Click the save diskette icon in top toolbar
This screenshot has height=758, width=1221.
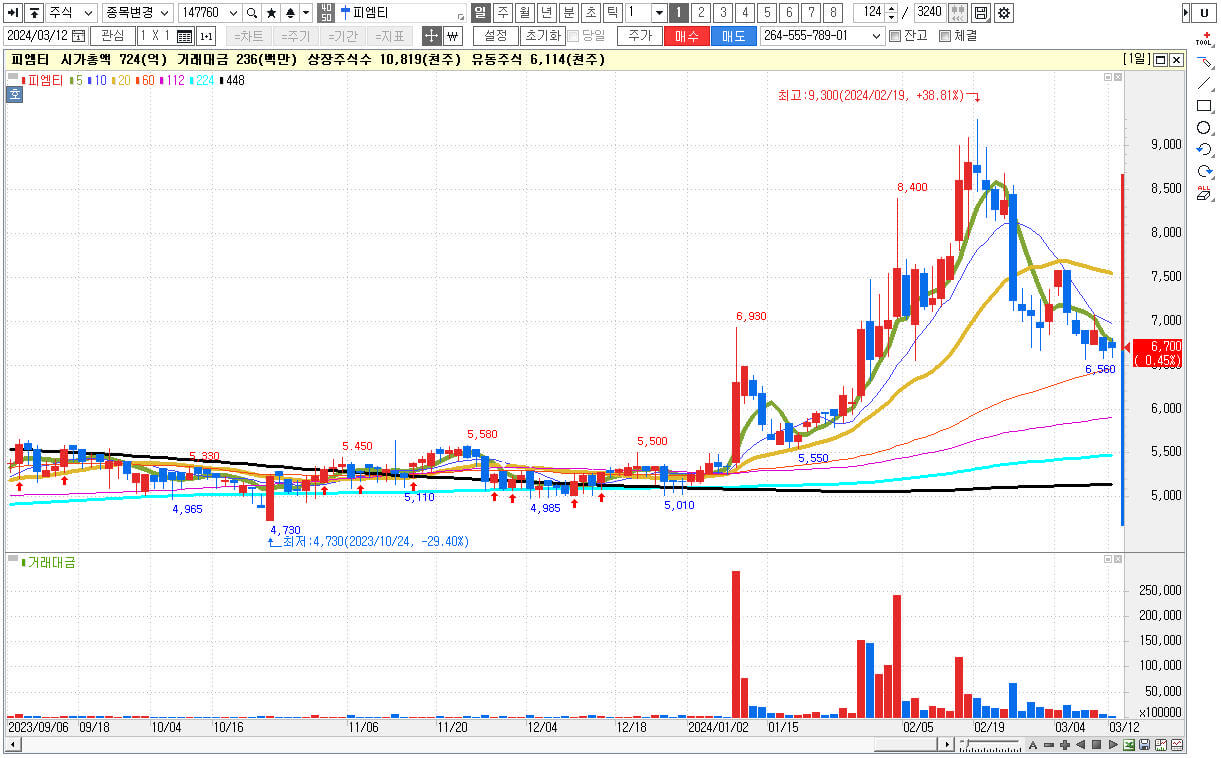(x=981, y=13)
